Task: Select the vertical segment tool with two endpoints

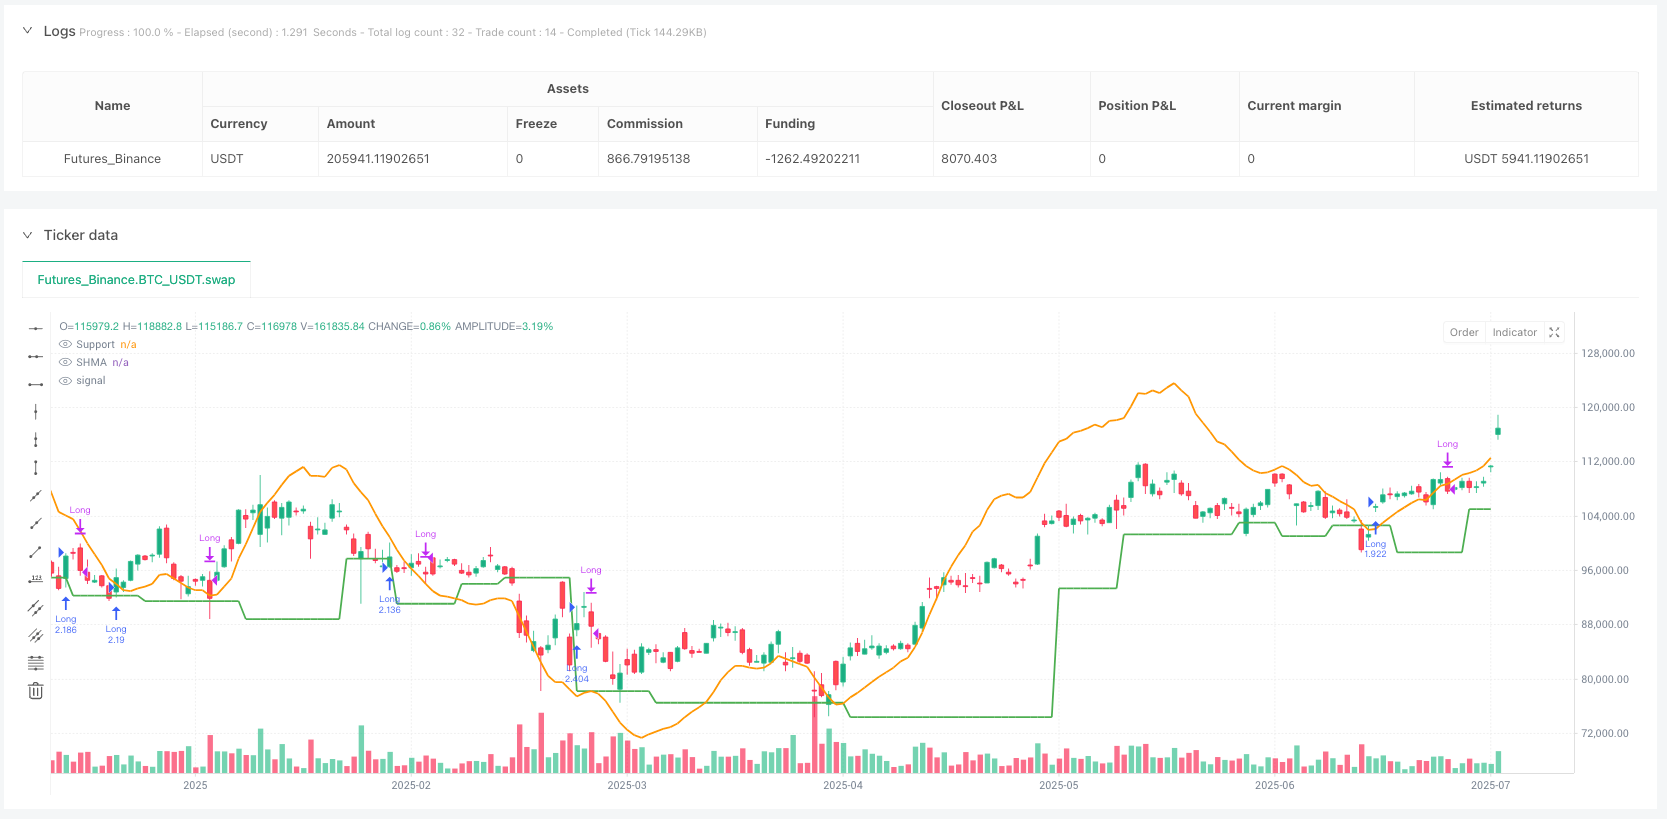Action: pyautogui.click(x=36, y=467)
